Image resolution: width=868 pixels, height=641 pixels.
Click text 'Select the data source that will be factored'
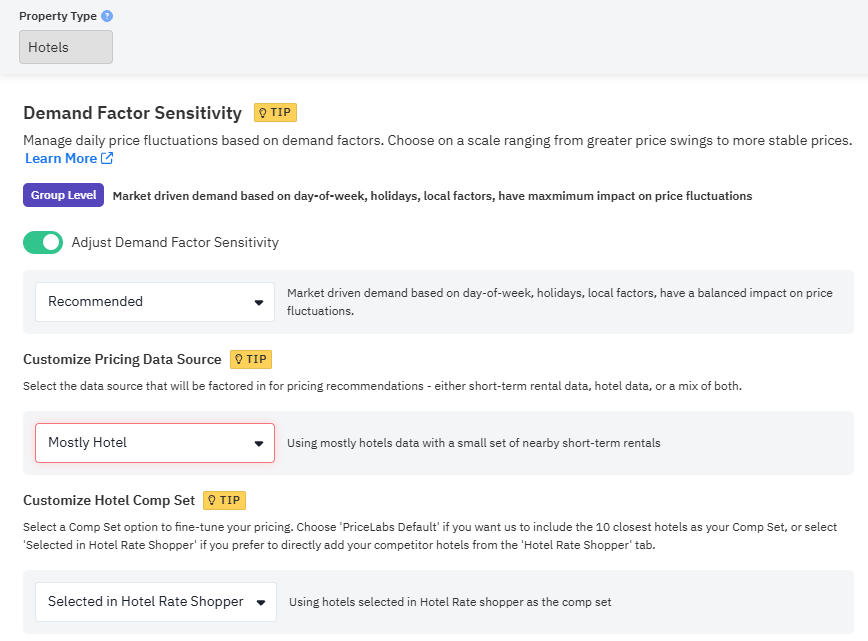(x=138, y=386)
